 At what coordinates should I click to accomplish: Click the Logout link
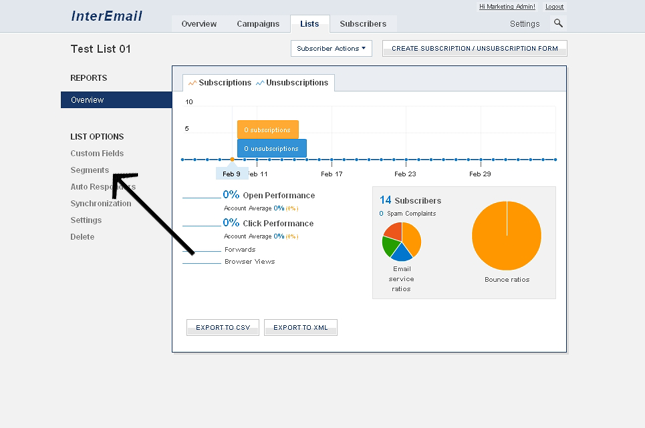[554, 7]
